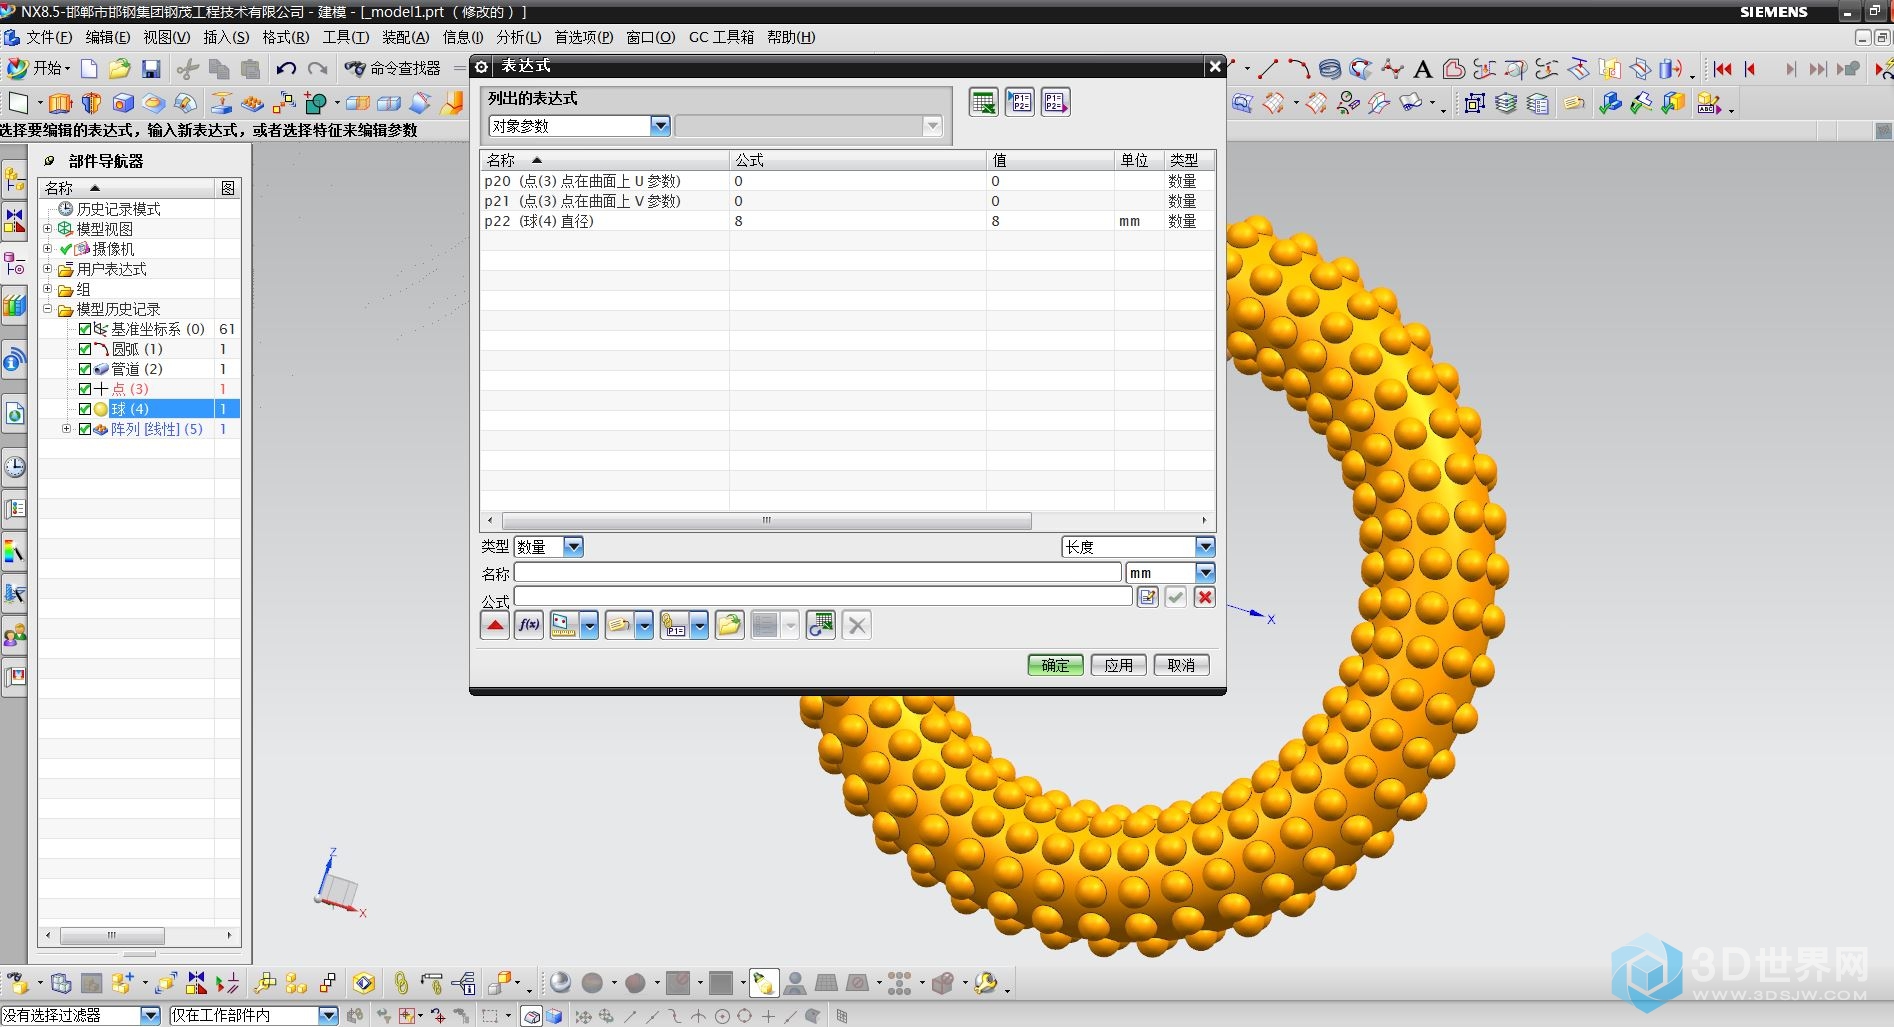Viewport: 1894px width, 1027px height.
Task: Click the f(x) function insert button
Action: pos(529,625)
